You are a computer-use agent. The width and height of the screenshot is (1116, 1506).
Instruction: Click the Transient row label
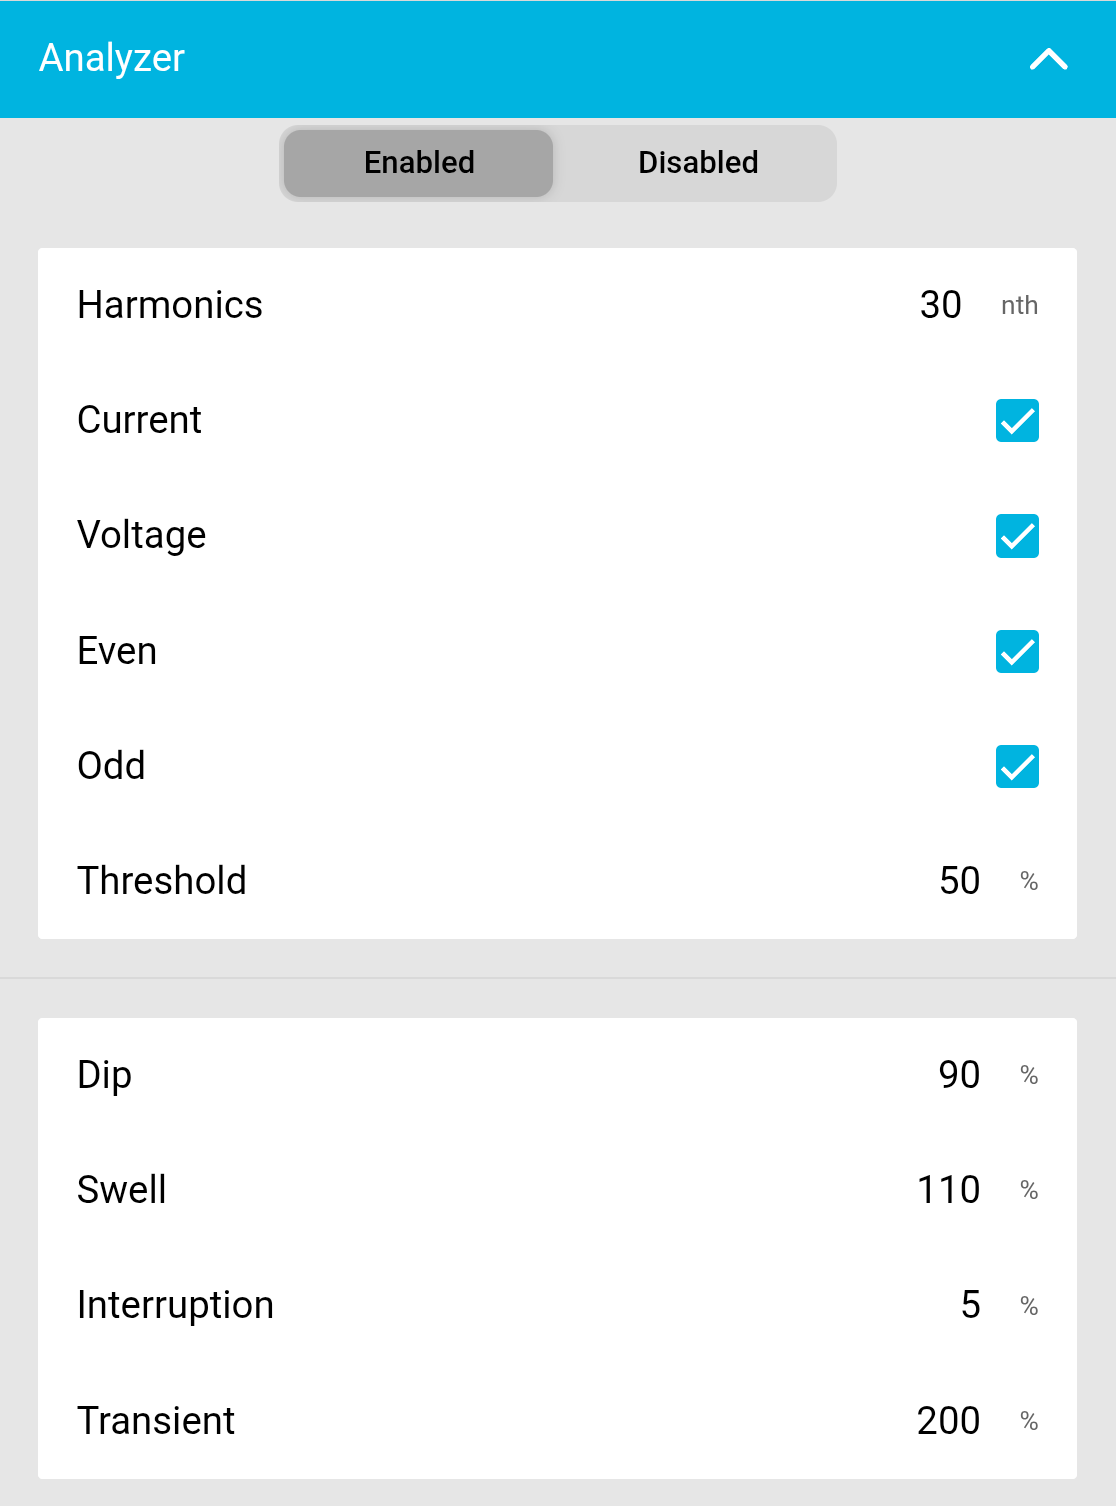(x=156, y=1421)
